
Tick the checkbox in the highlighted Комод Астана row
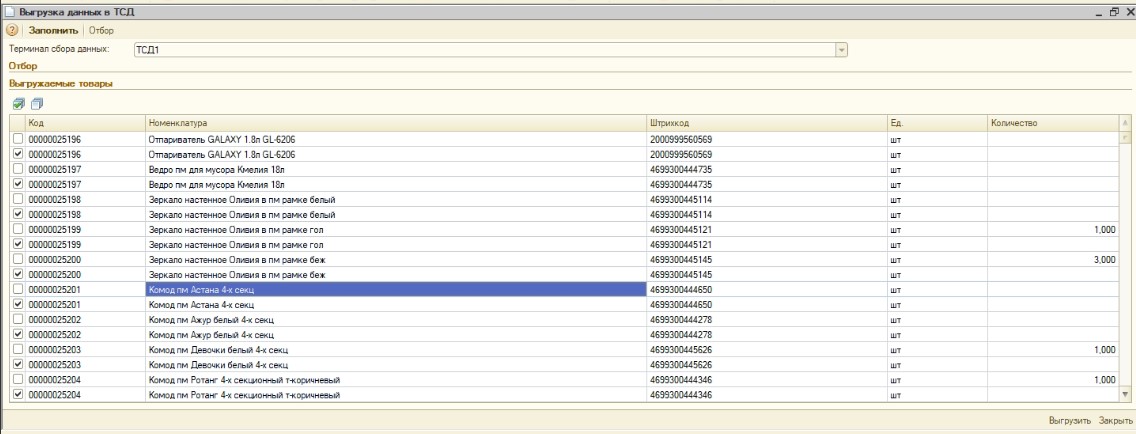click(x=16, y=289)
